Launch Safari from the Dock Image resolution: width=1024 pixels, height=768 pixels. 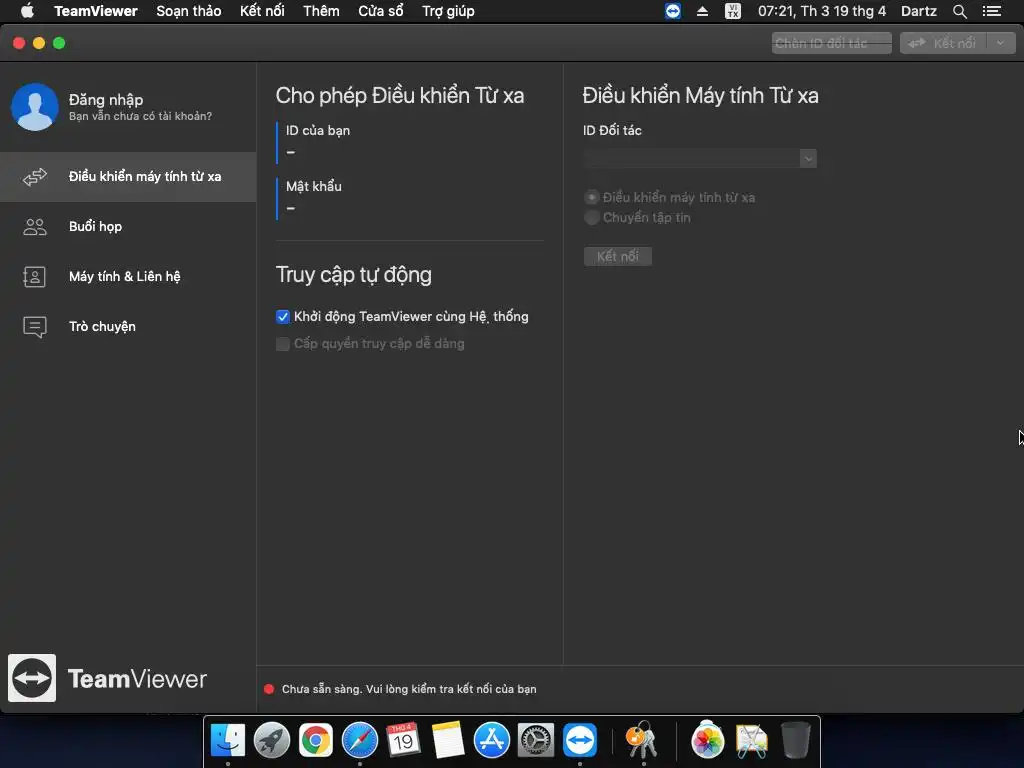click(360, 740)
